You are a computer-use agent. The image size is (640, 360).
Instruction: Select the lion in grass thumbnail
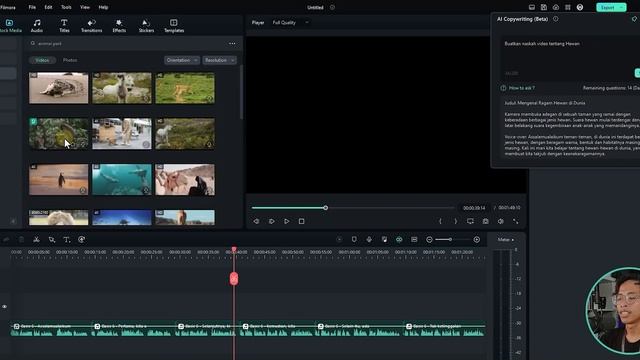[185, 88]
